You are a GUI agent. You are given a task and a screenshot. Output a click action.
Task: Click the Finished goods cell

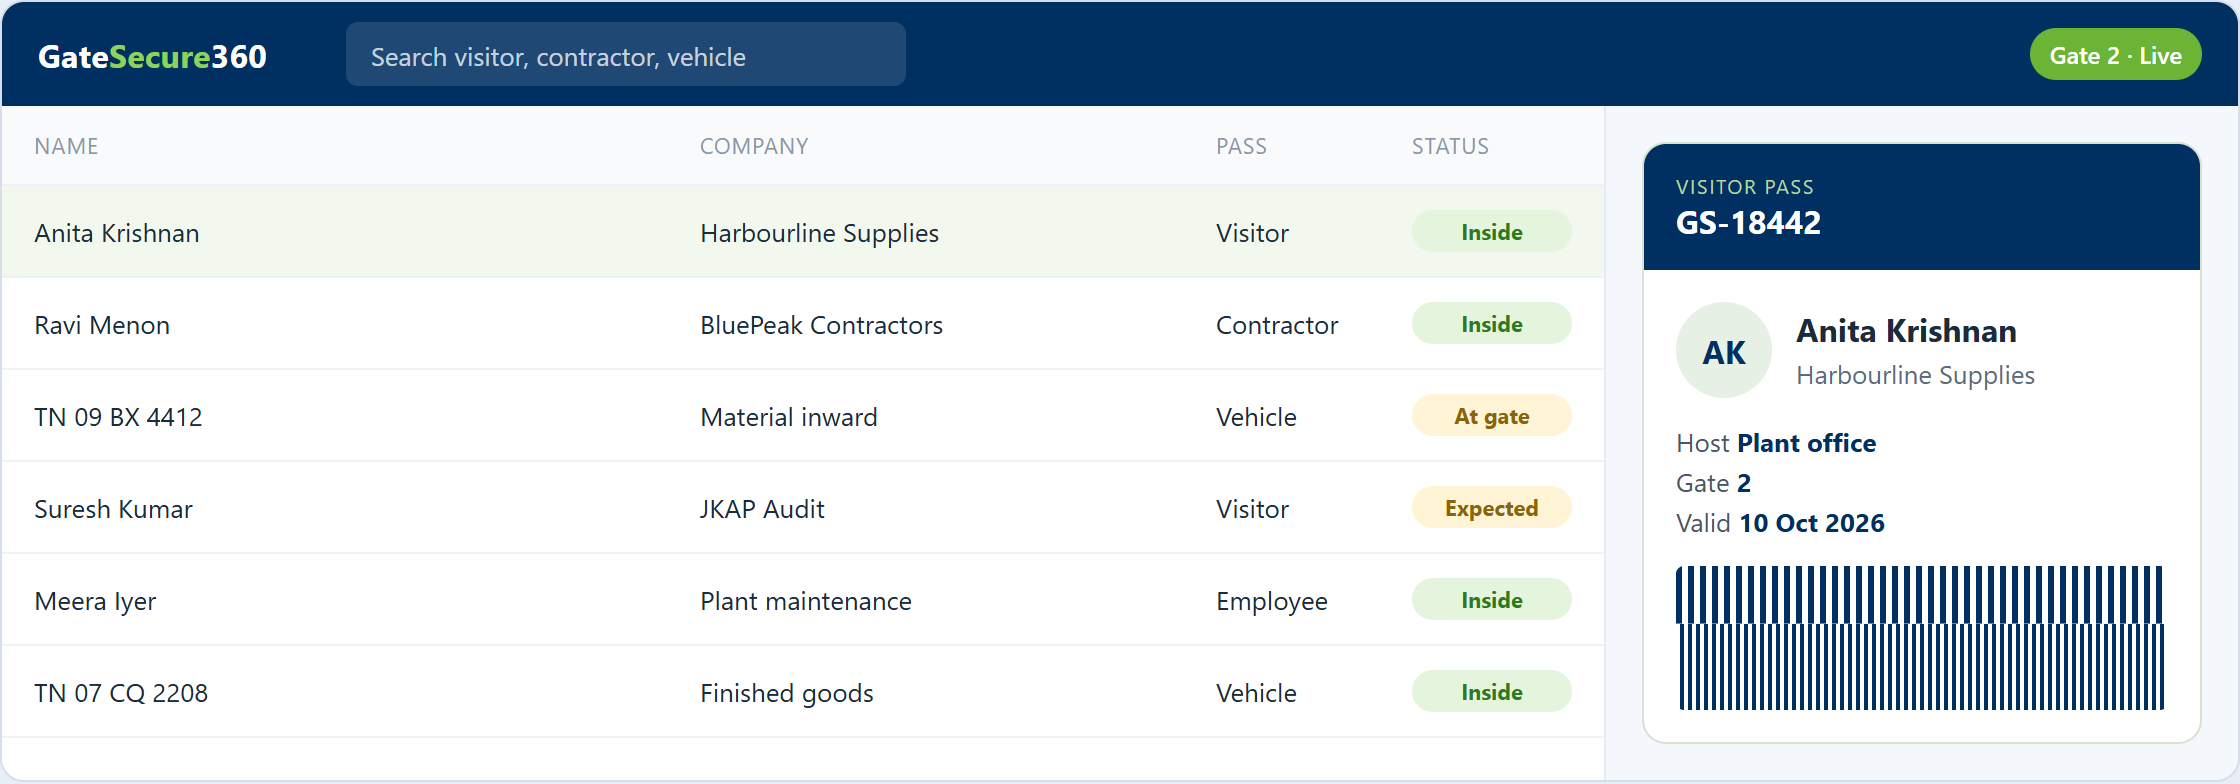coord(787,693)
